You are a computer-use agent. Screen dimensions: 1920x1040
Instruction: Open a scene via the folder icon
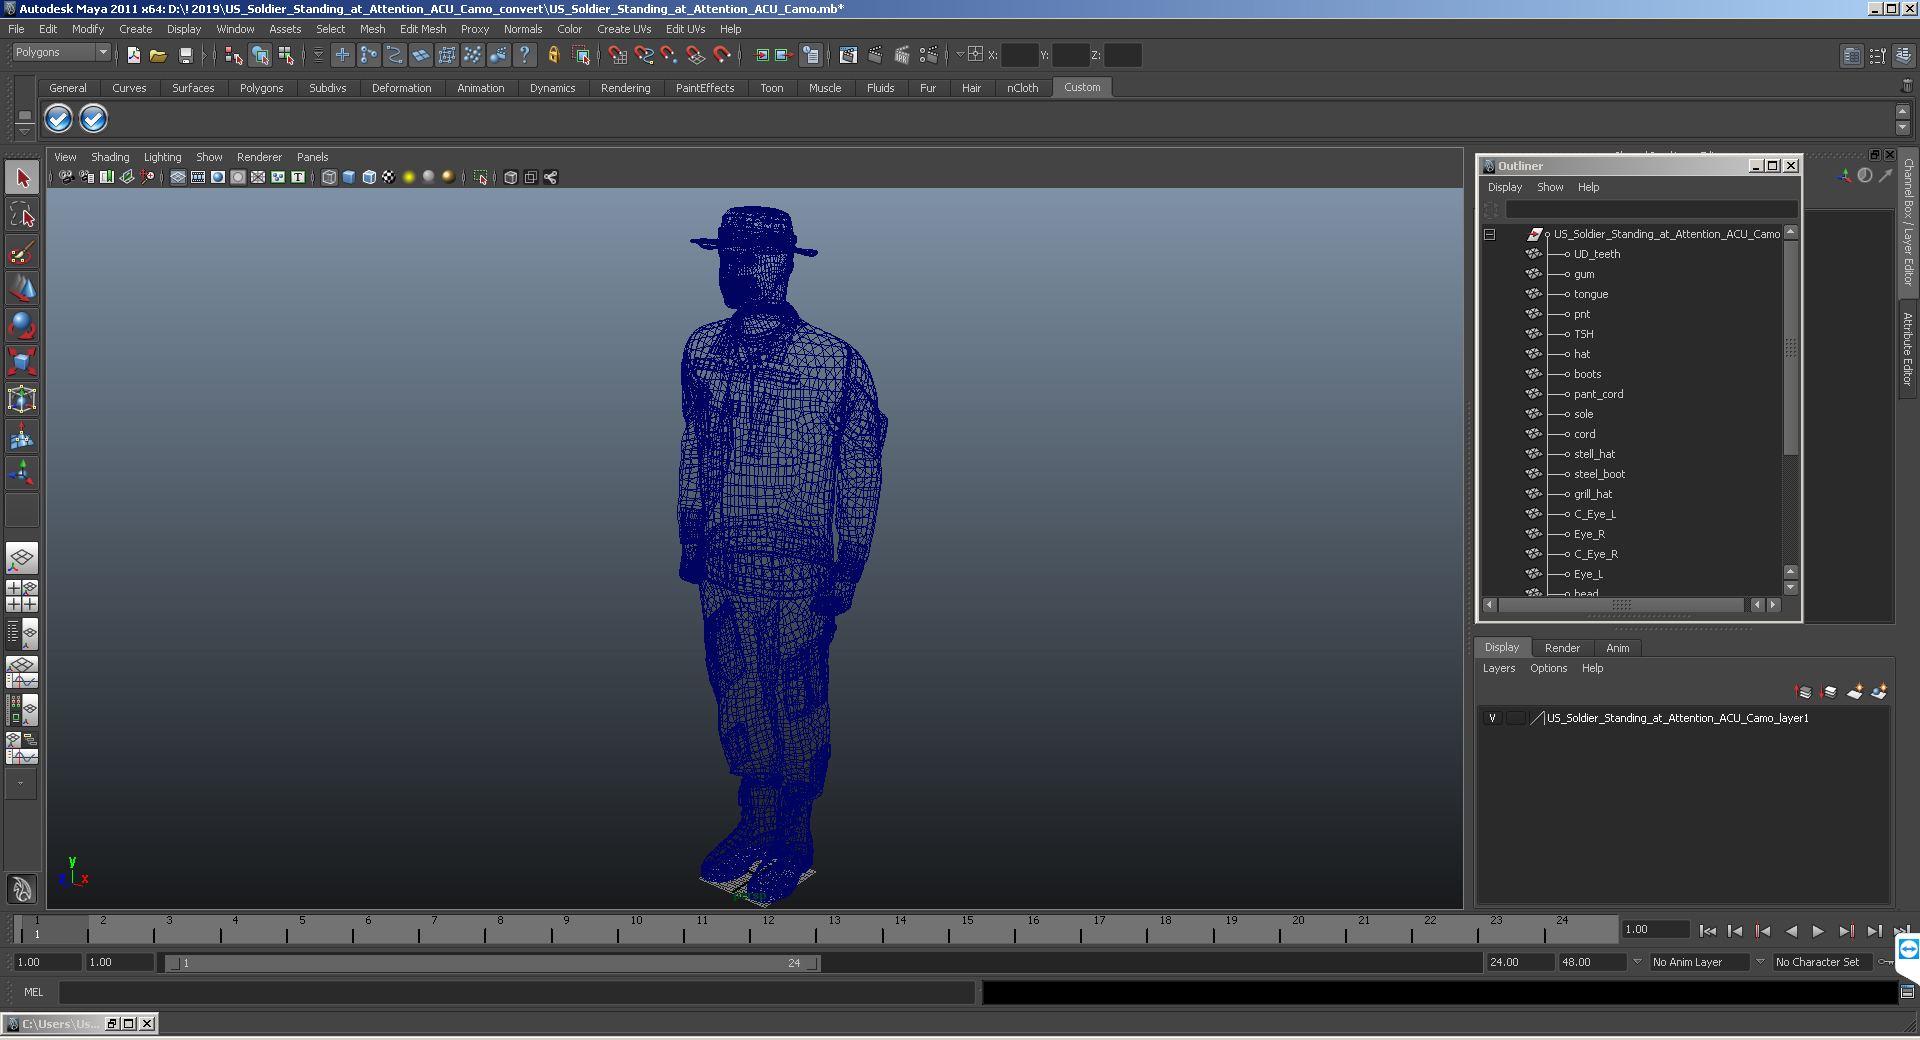point(158,55)
